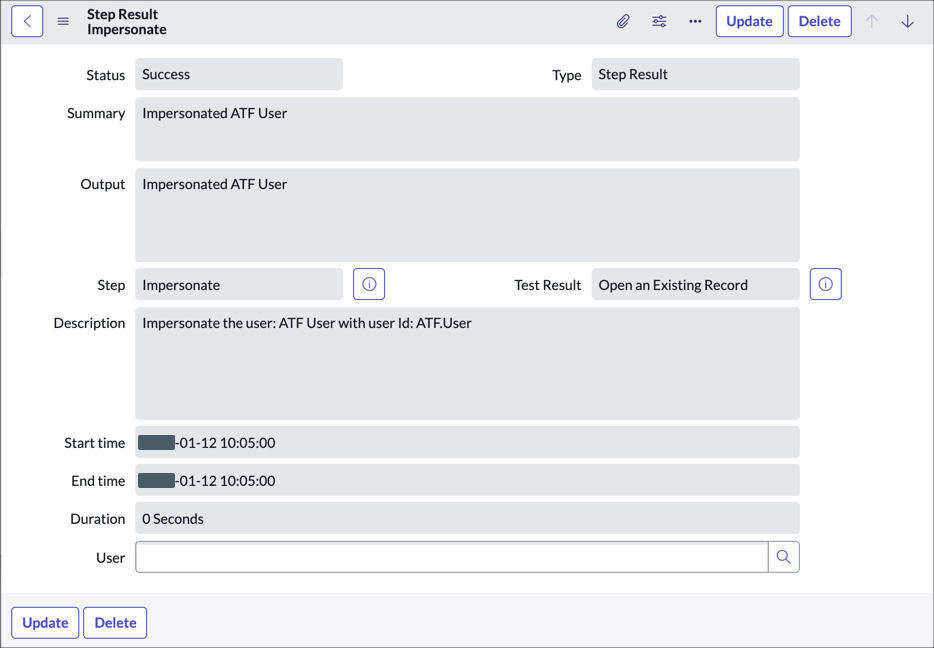Navigate to the next record with down arrow
The height and width of the screenshot is (648, 934).
(x=907, y=20)
